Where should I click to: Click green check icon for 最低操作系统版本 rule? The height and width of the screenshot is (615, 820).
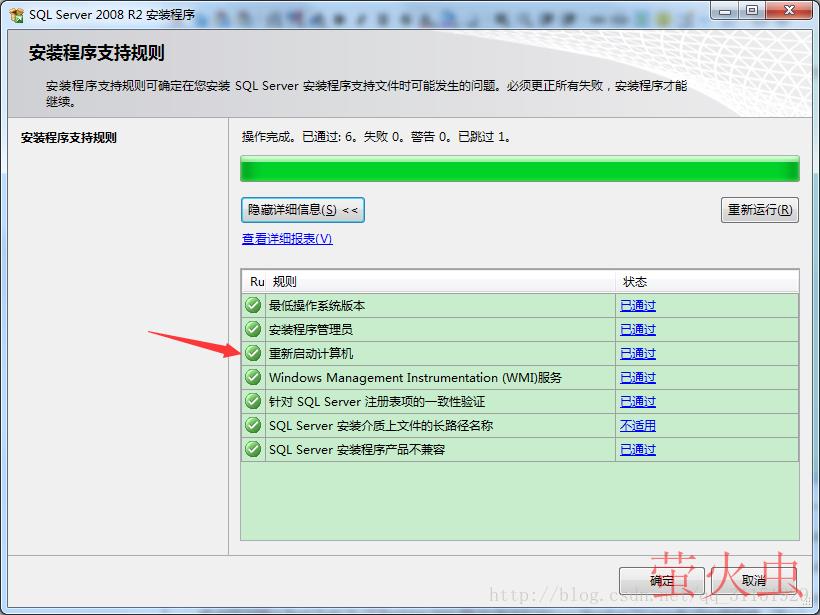(x=253, y=305)
